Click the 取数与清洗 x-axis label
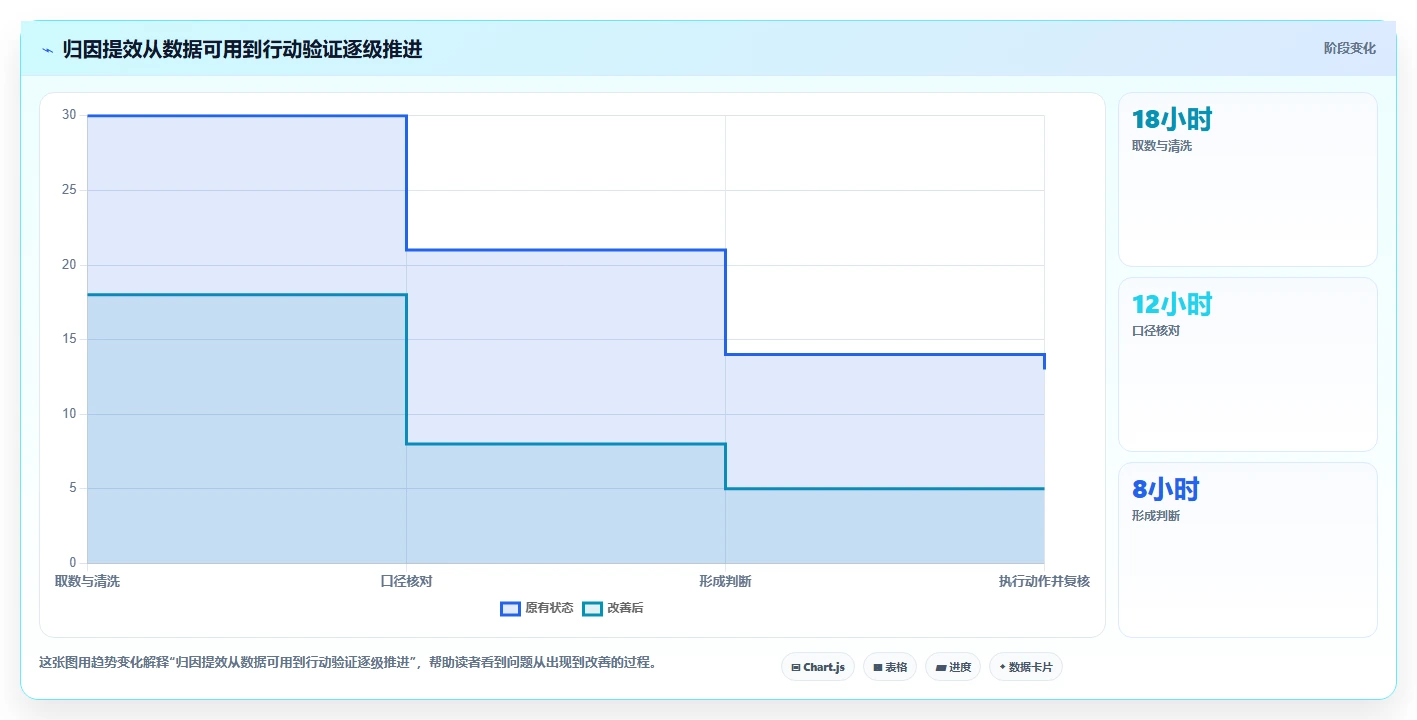Screen dimensions: 1417x720 click(87, 581)
